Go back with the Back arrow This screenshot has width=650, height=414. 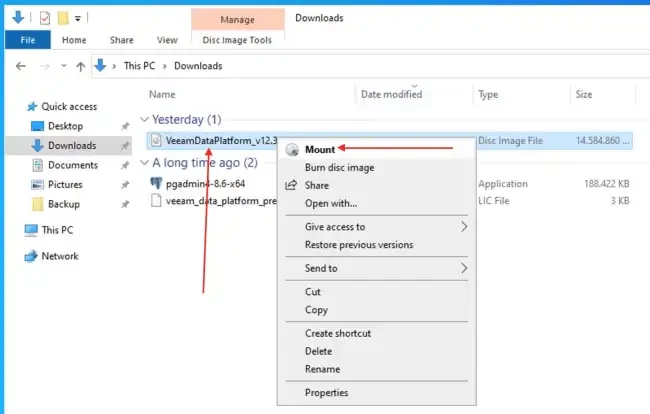21,66
